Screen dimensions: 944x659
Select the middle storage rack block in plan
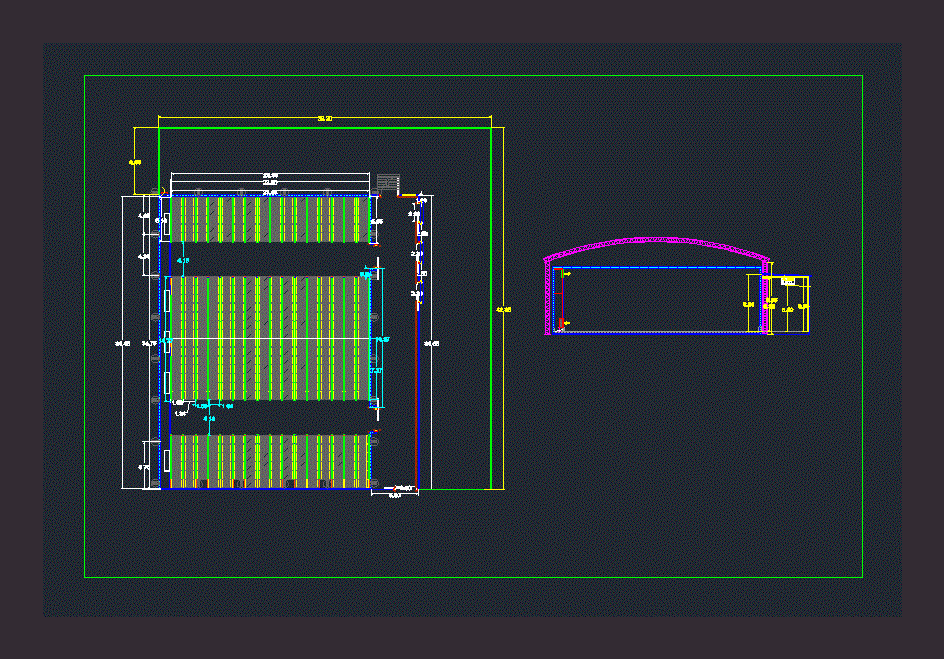(x=270, y=338)
